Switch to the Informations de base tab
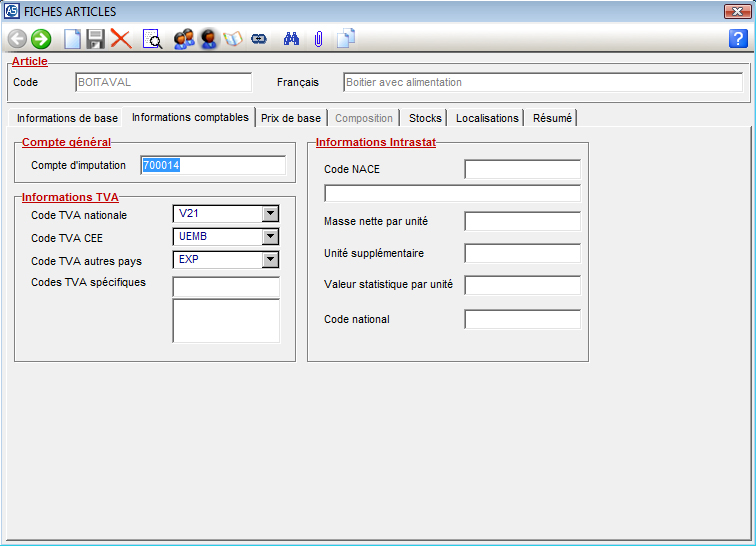This screenshot has height=546, width=756. (67, 118)
